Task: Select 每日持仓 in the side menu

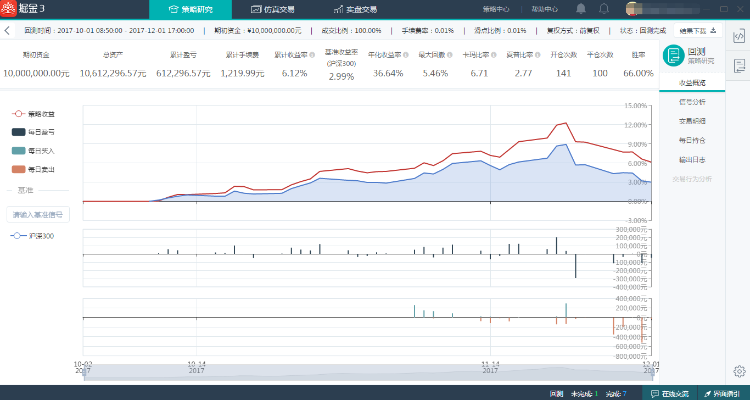Action: coord(692,140)
